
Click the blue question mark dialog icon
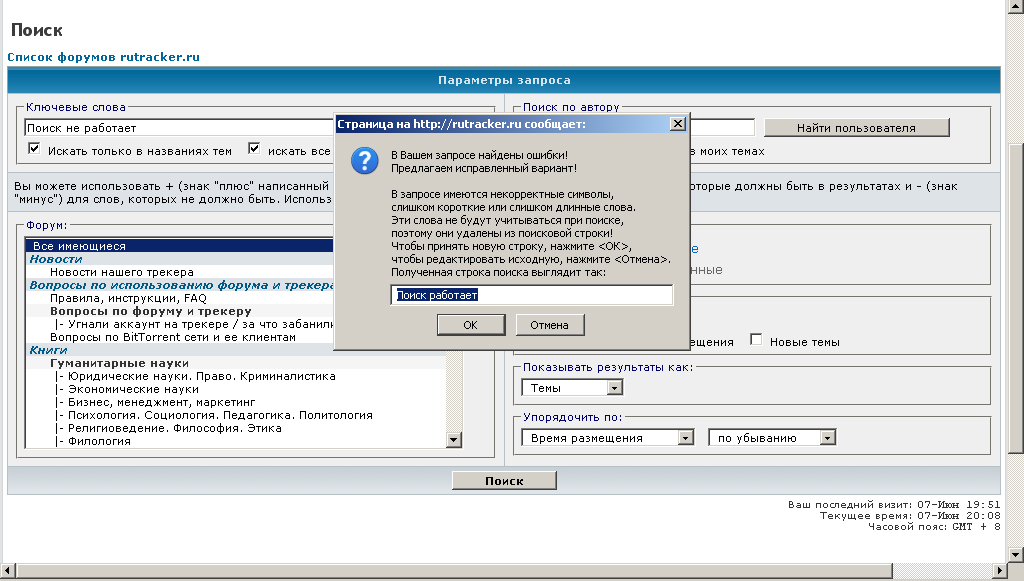(365, 161)
